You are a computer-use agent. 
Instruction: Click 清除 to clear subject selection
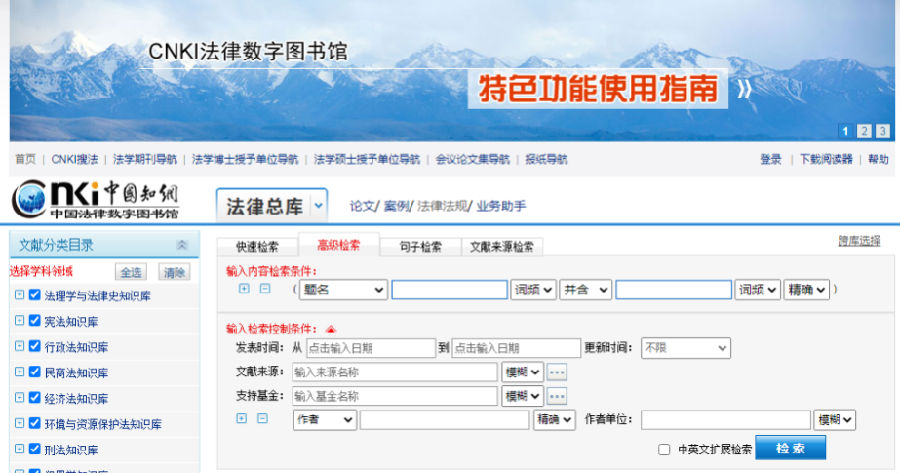(174, 272)
